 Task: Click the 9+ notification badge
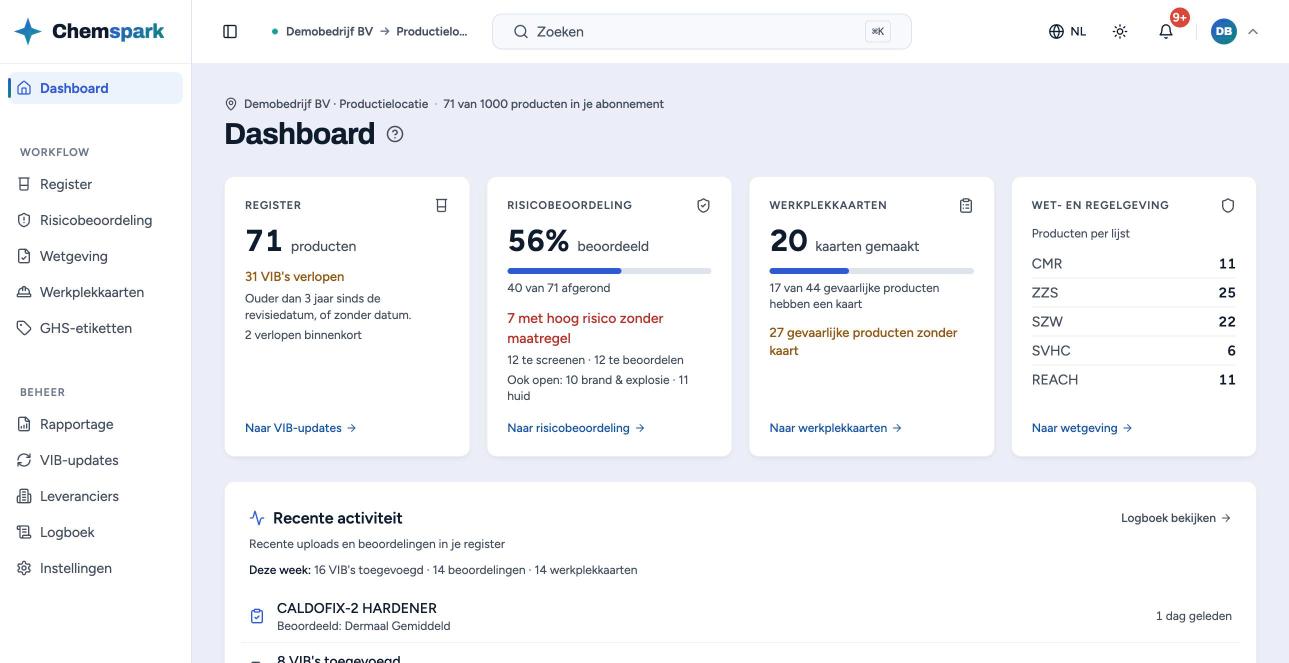click(1180, 17)
